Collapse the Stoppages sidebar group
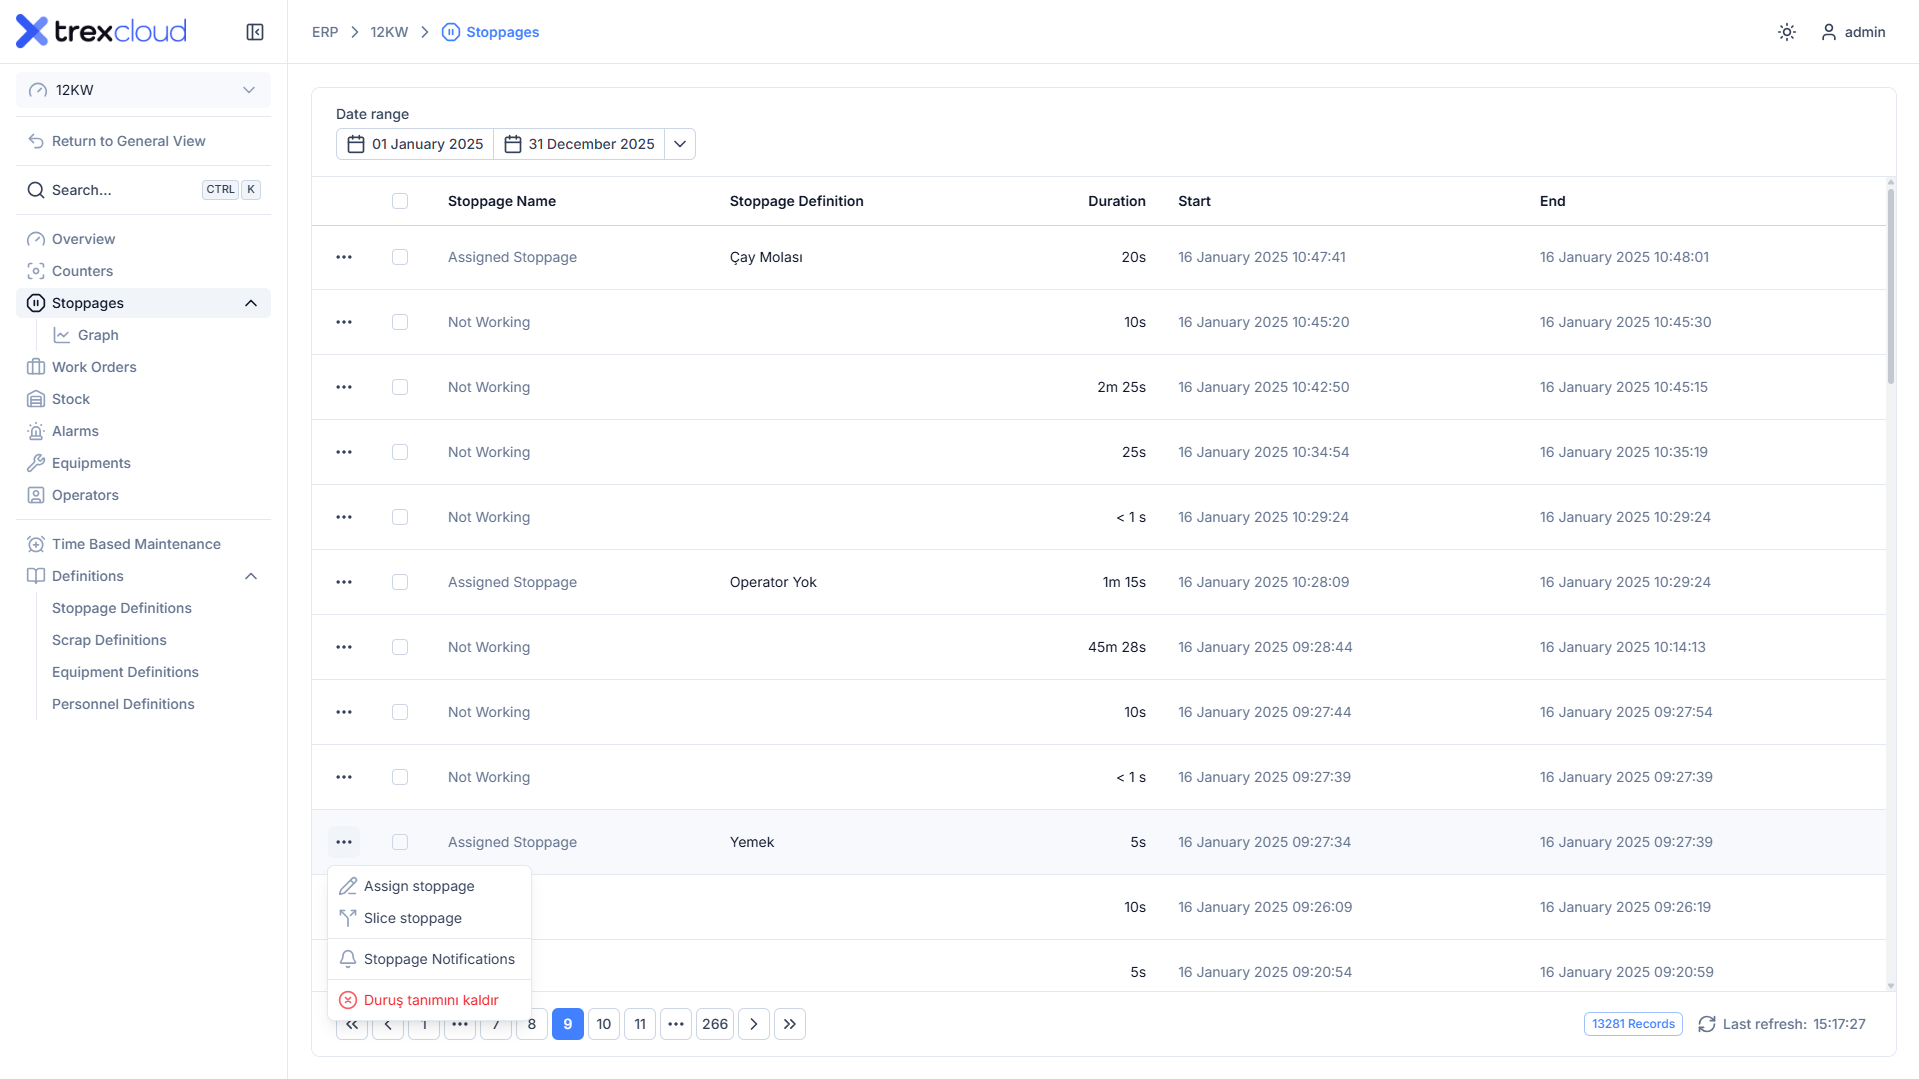The height and width of the screenshot is (1079, 1919). coord(251,303)
